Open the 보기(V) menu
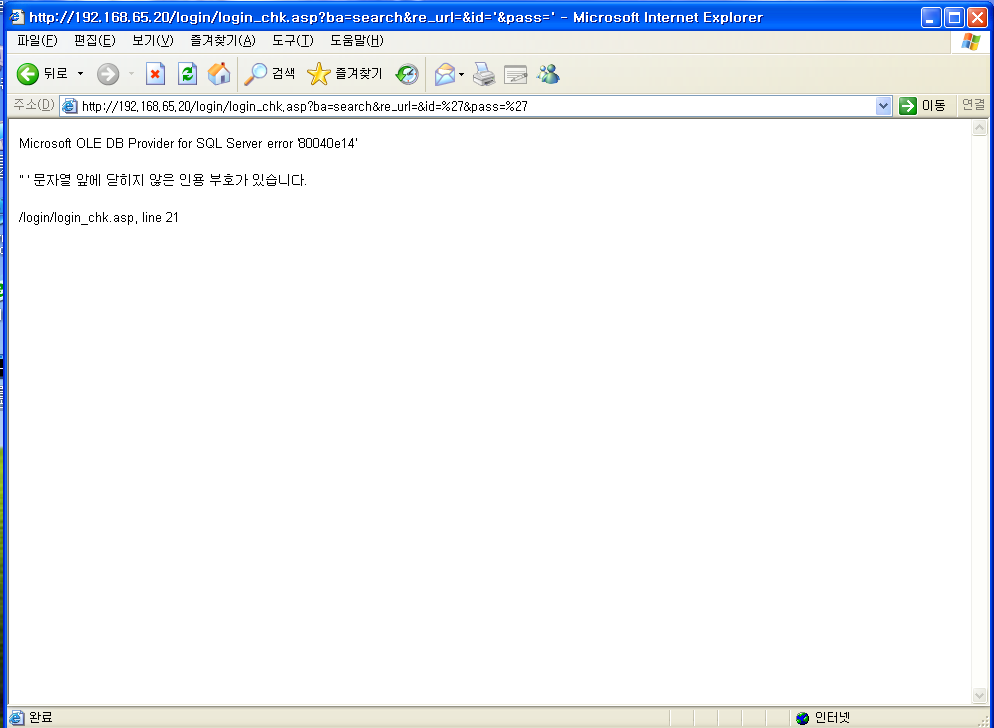The height and width of the screenshot is (728, 994). pyautogui.click(x=153, y=41)
